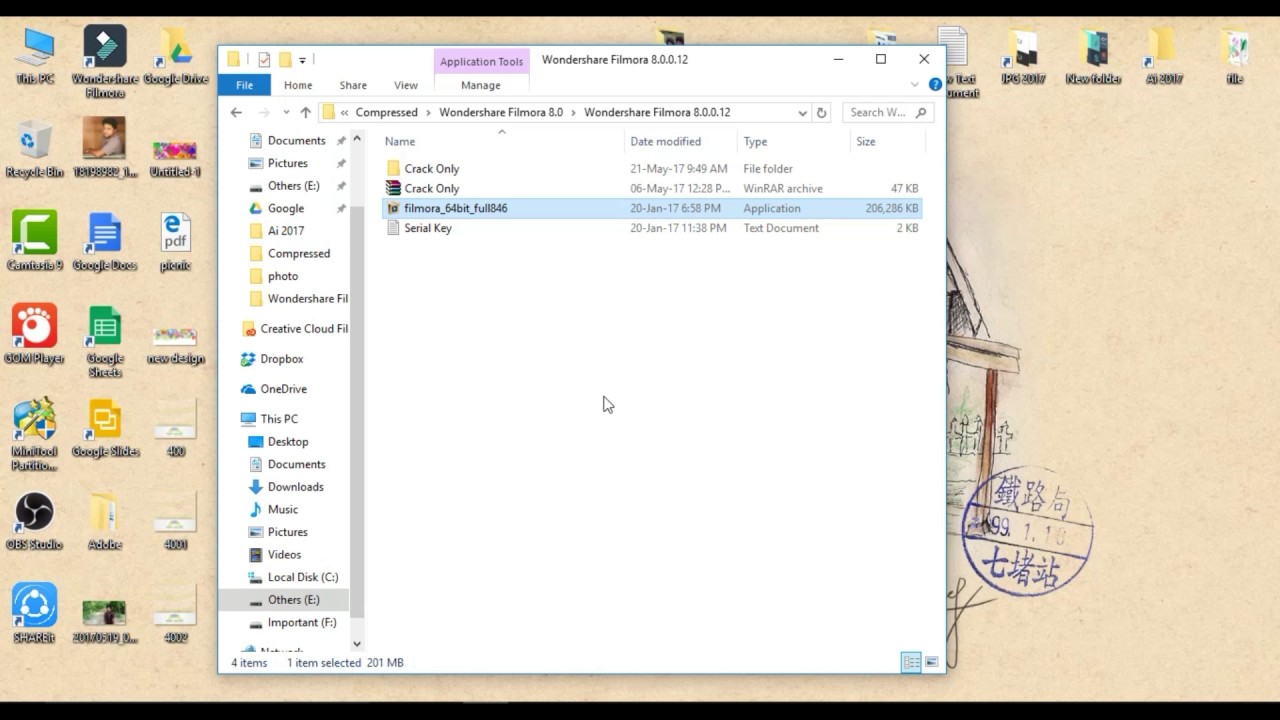This screenshot has height=720, width=1280.
Task: Refresh the current folder view
Action: click(822, 113)
